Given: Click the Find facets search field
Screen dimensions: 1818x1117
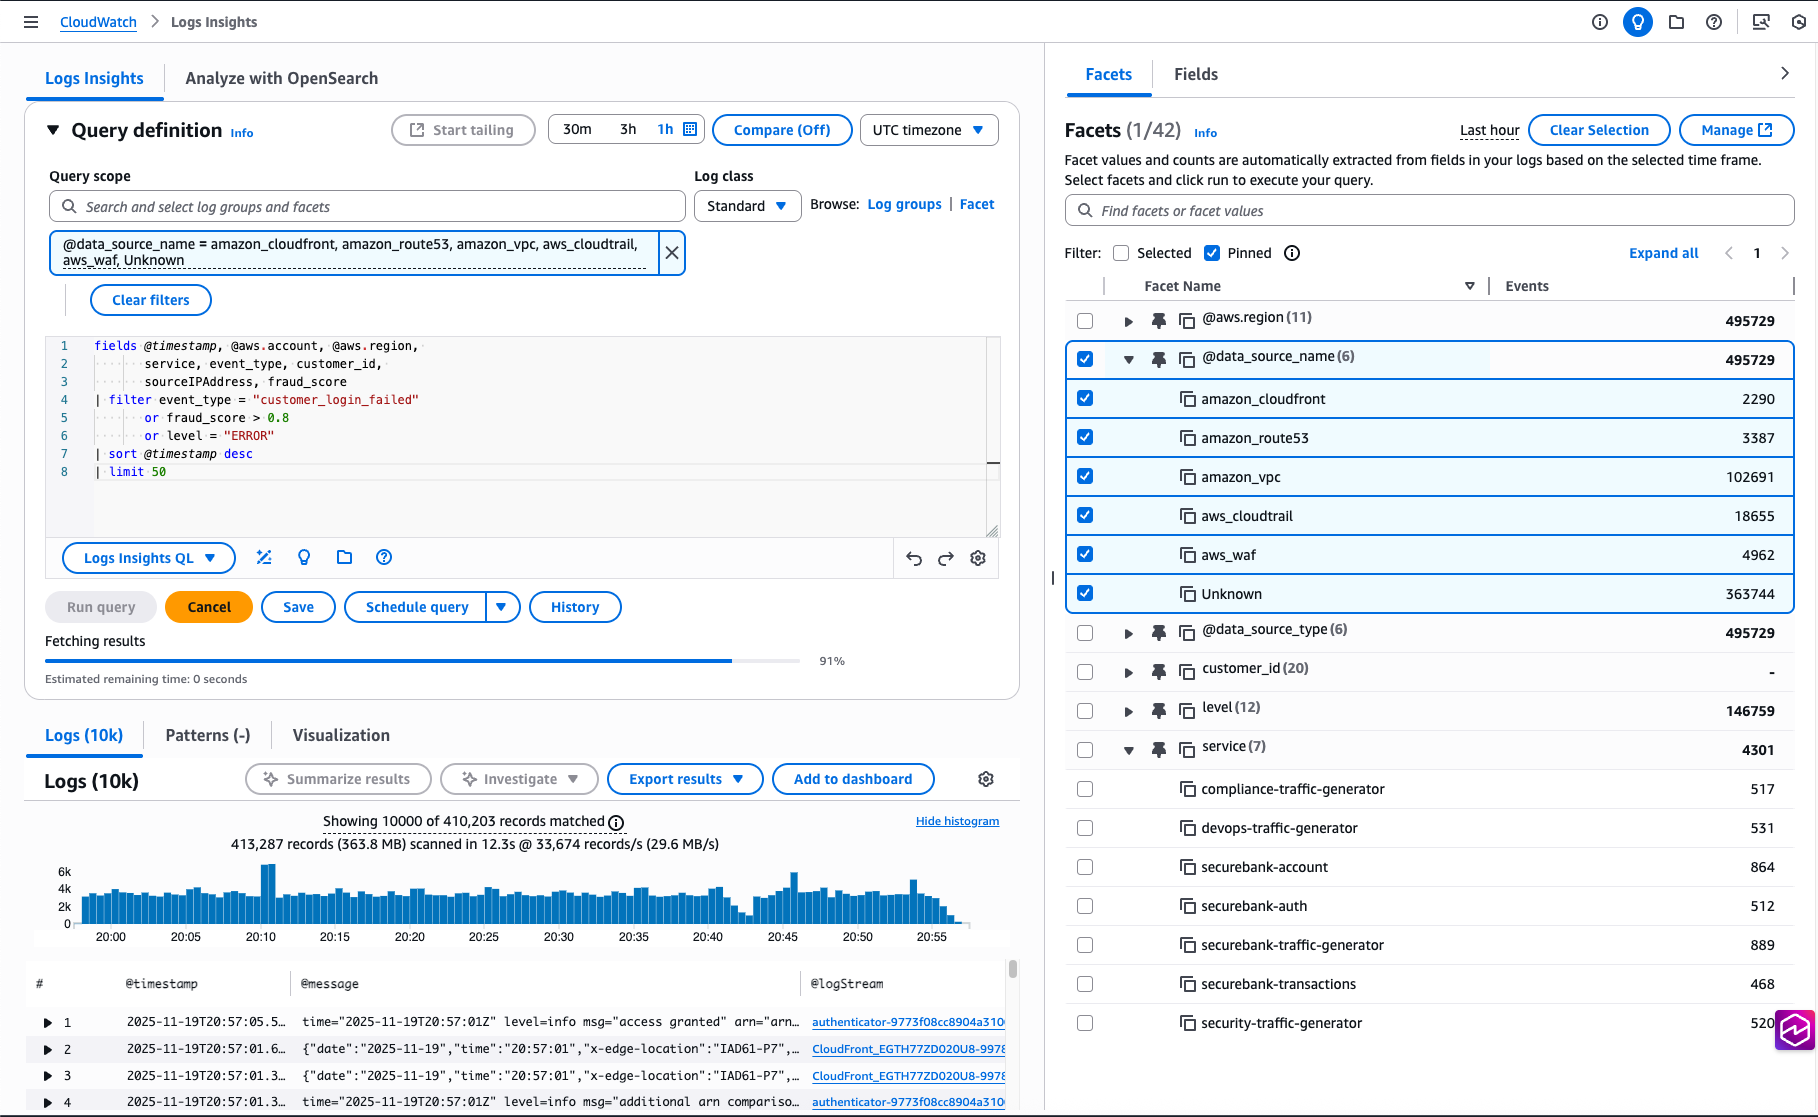Looking at the screenshot, I should [x=1430, y=211].
